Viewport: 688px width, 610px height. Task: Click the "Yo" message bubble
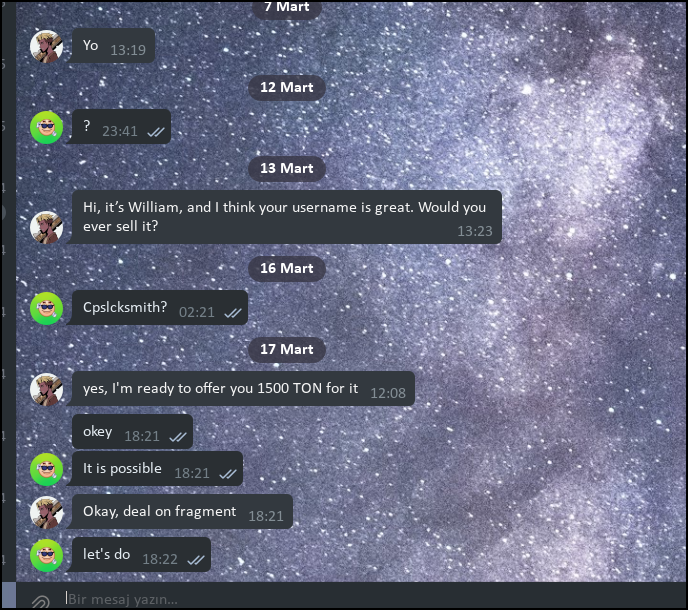coord(113,46)
